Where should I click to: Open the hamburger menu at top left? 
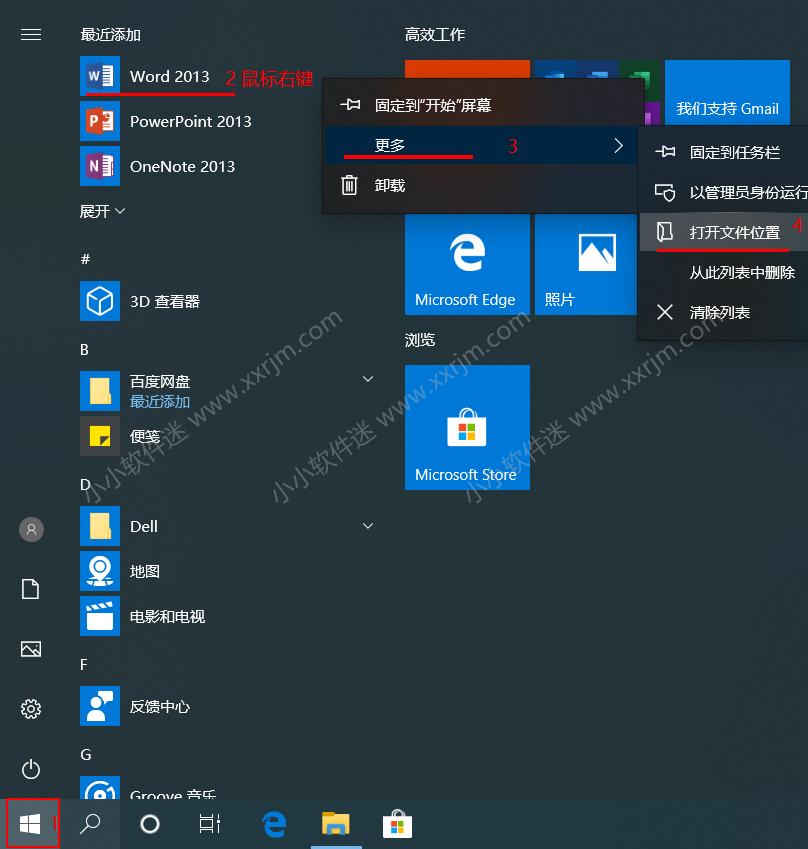[x=30, y=34]
